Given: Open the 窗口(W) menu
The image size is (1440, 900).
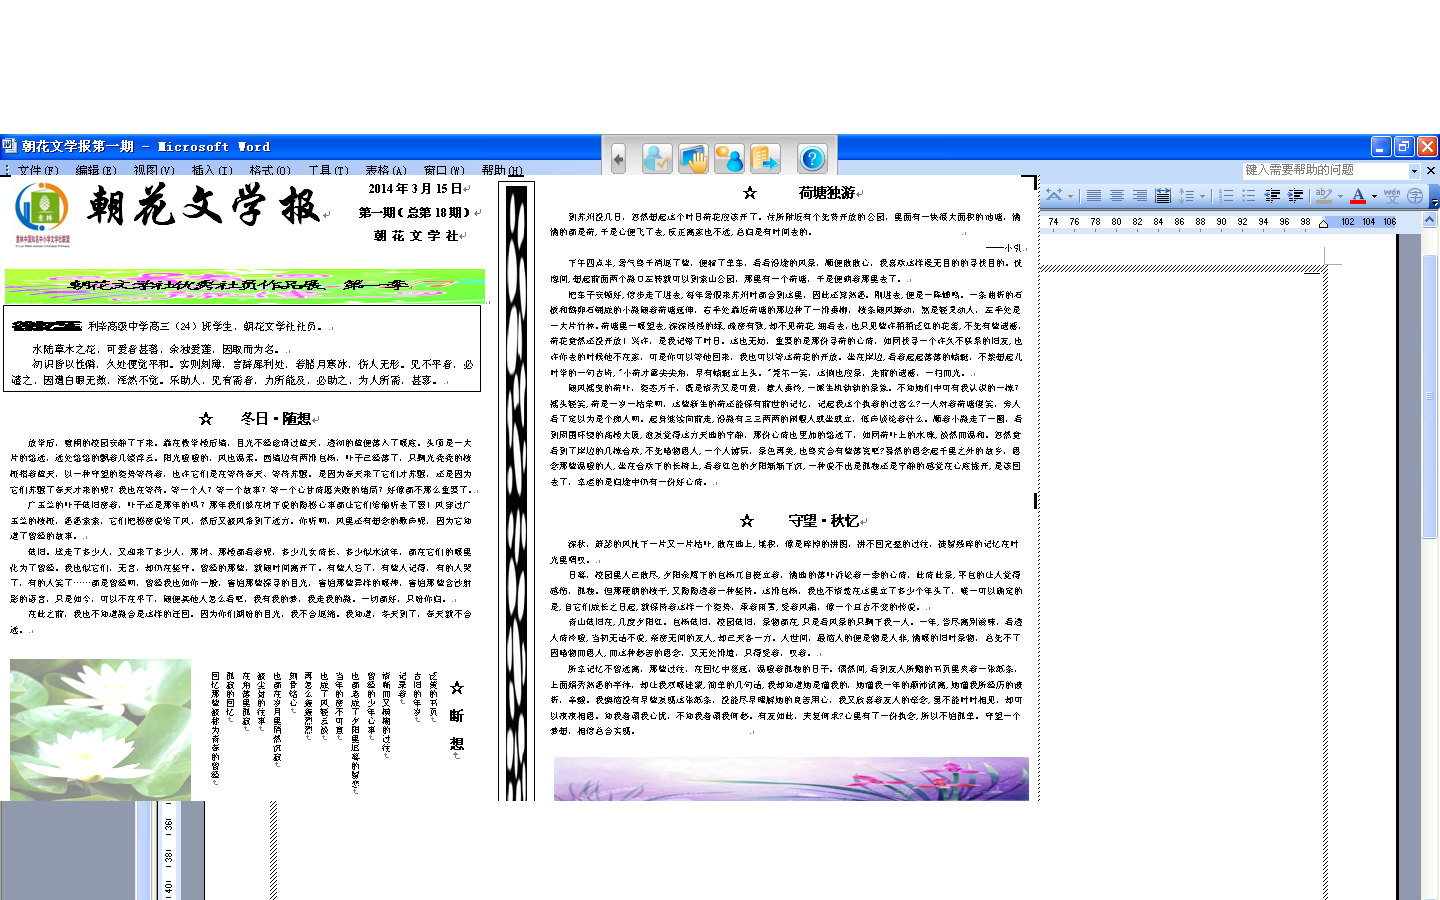Looking at the screenshot, I should (x=444, y=170).
